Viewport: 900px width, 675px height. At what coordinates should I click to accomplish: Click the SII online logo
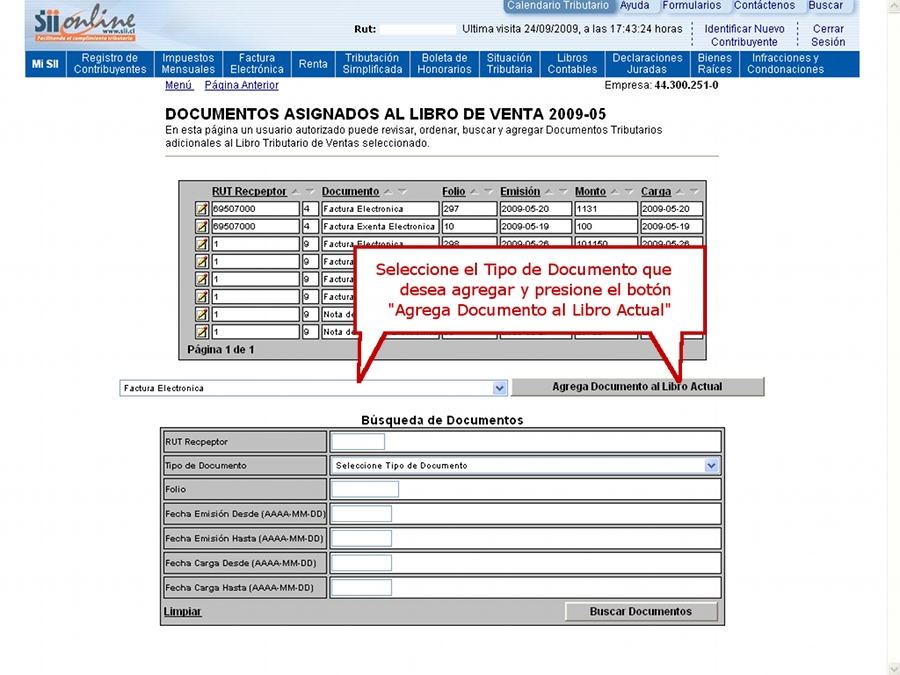click(85, 24)
